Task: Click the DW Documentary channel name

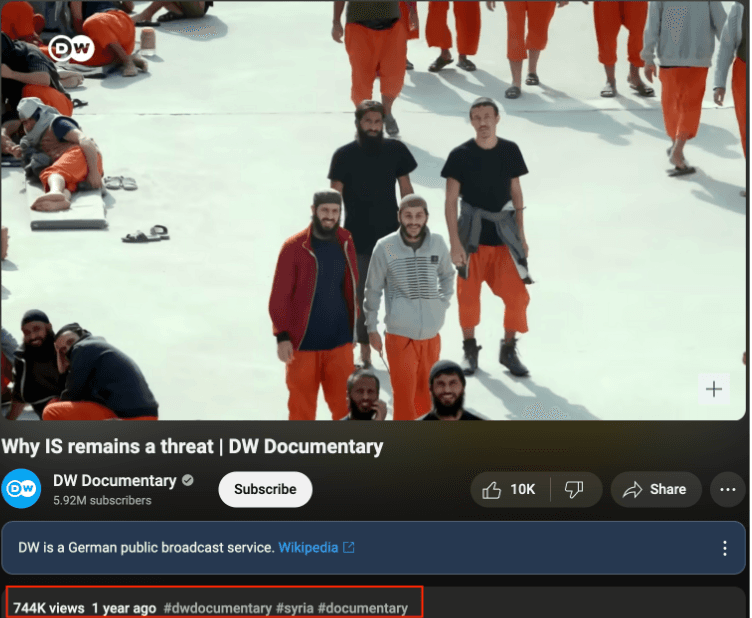Action: (x=114, y=481)
